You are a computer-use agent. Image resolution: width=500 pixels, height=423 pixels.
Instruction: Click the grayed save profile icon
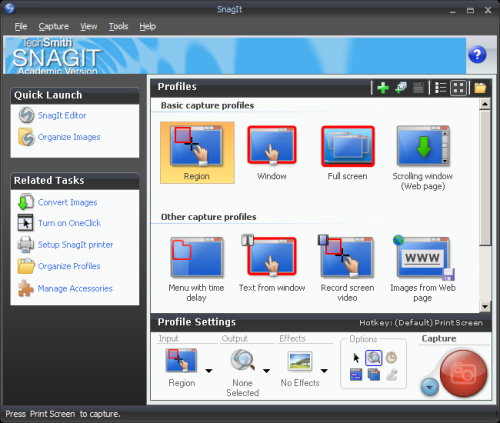[418, 88]
